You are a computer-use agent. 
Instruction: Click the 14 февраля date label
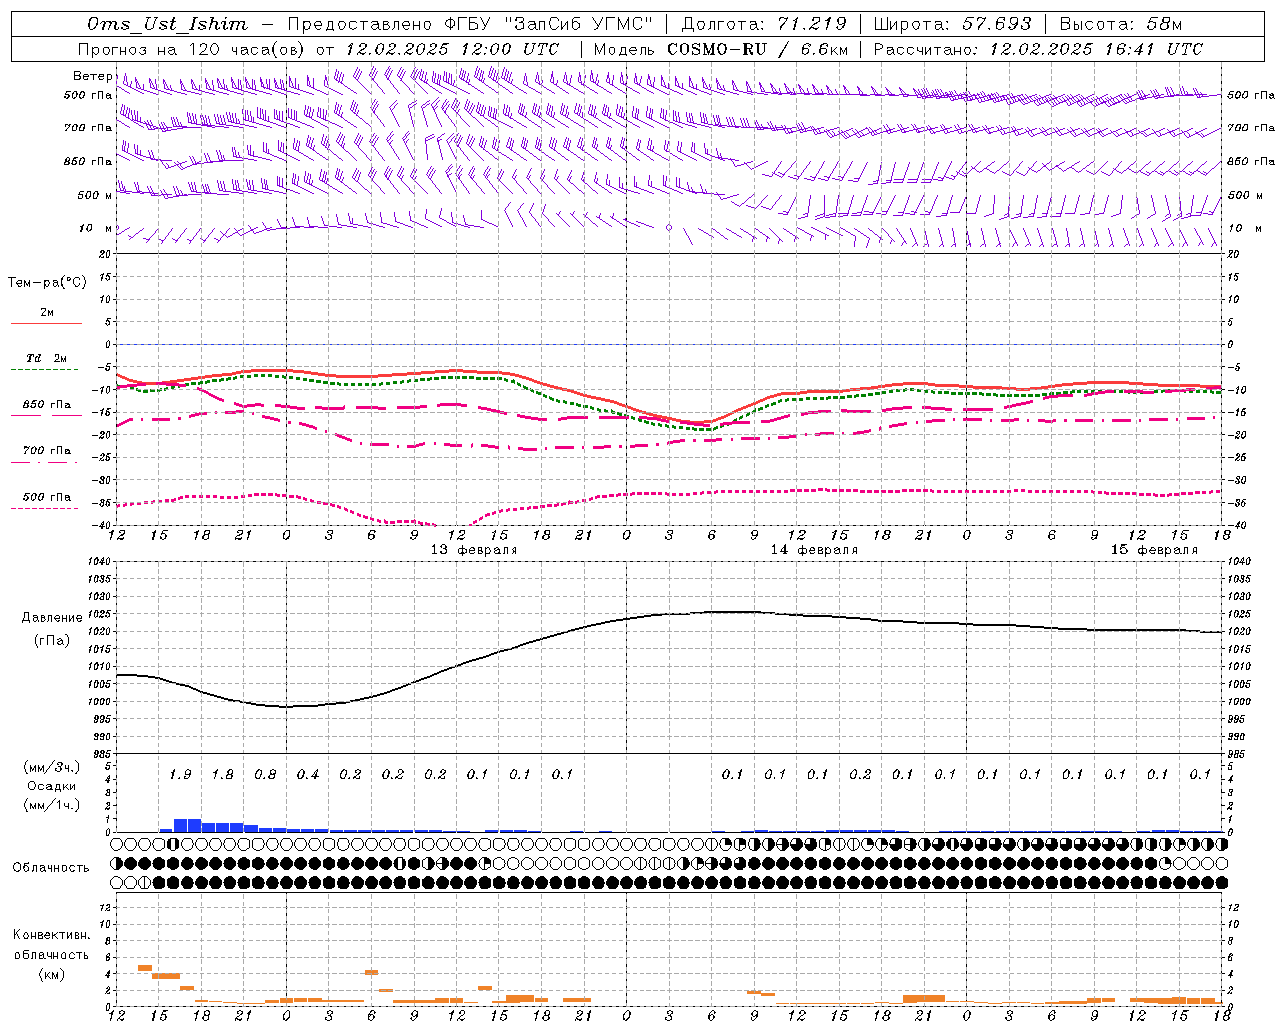814,550
